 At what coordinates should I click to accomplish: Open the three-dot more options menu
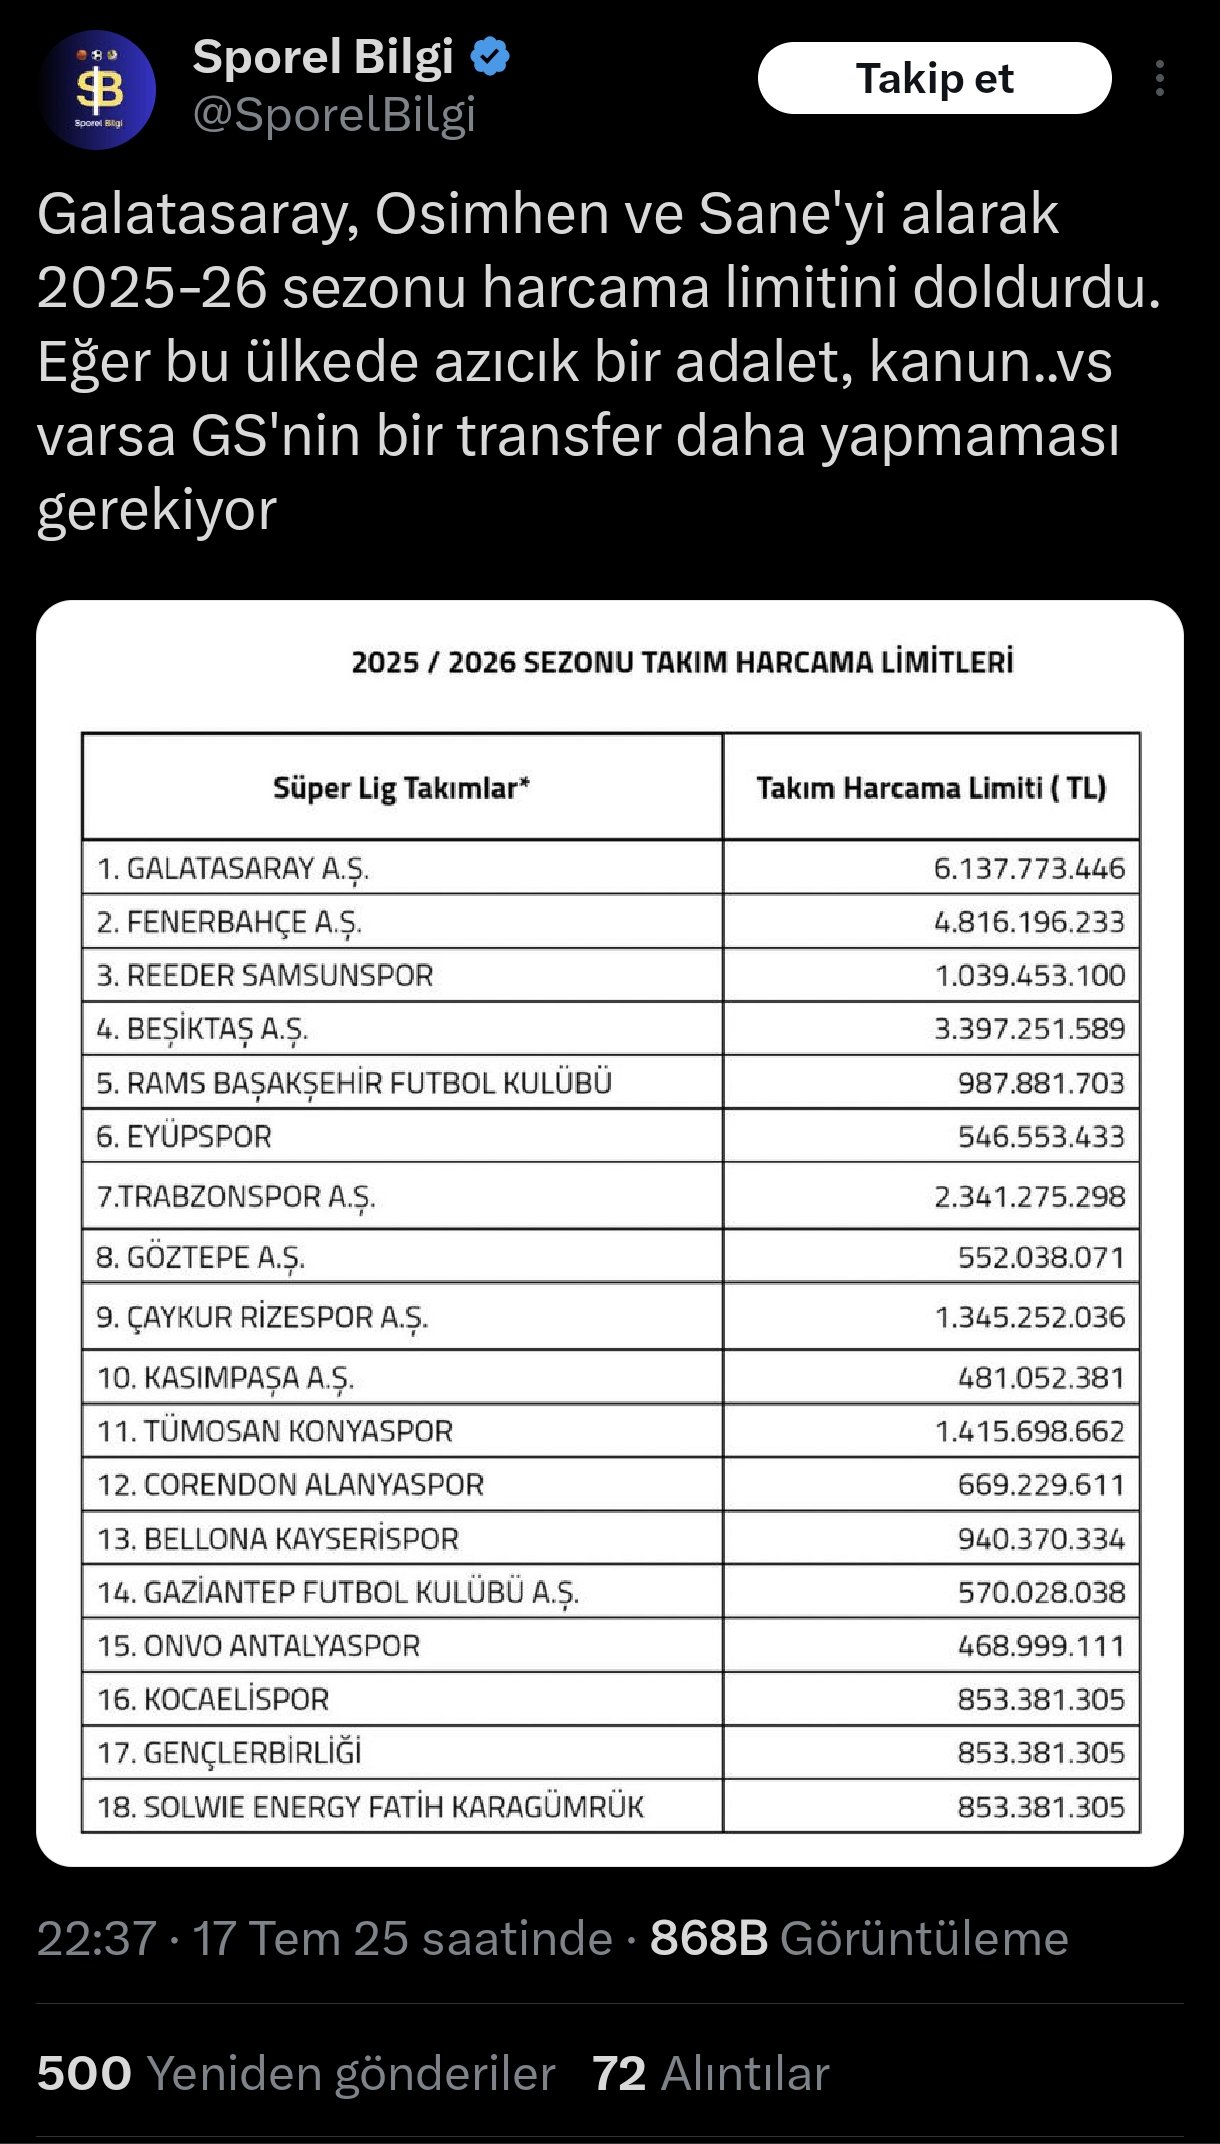(x=1159, y=78)
